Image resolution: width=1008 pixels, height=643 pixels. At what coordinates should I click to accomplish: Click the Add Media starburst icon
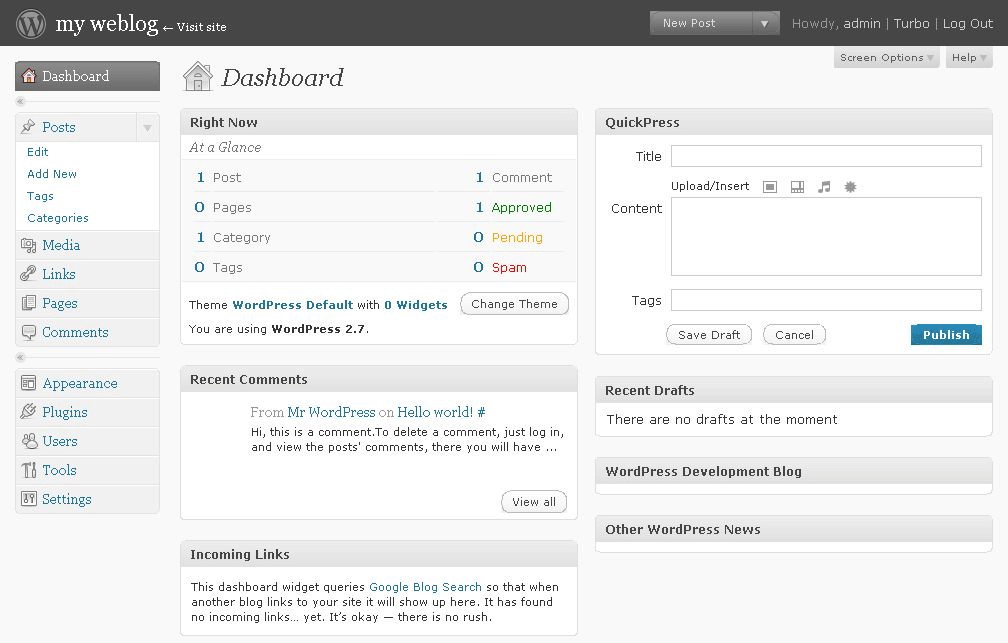pos(851,187)
